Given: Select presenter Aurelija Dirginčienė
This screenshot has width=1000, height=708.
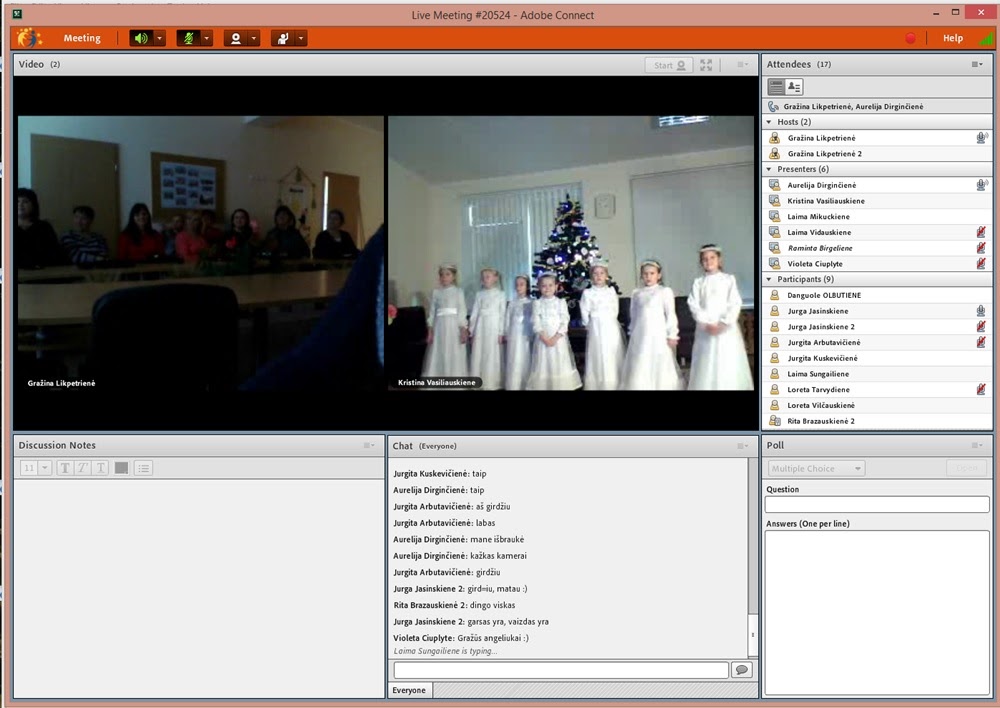Looking at the screenshot, I should click(877, 185).
